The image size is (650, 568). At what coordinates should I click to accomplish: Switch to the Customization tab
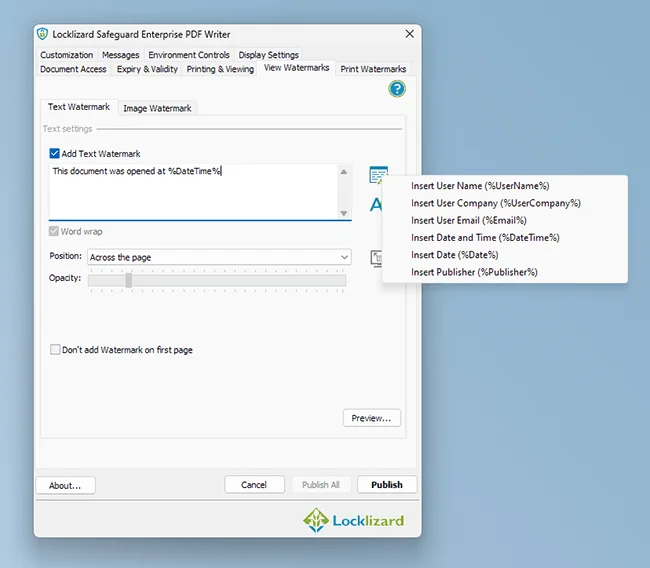66,55
